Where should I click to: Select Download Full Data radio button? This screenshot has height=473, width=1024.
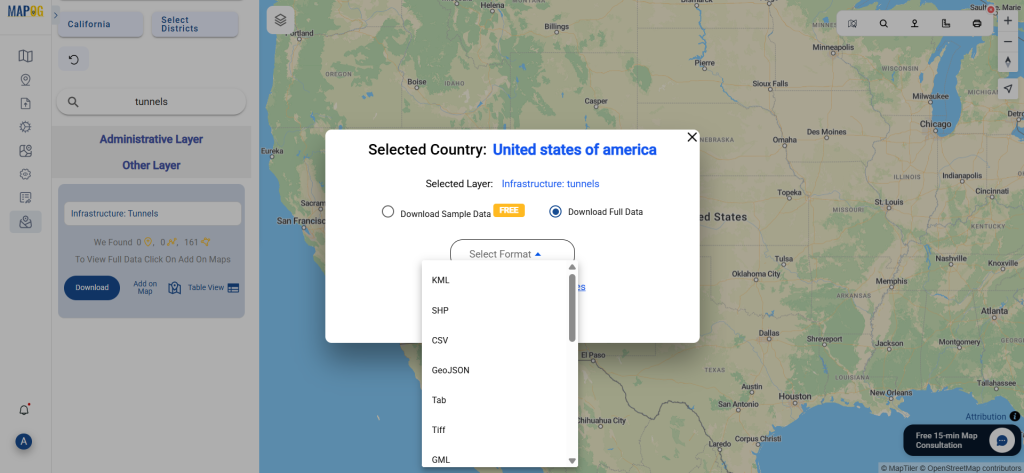(555, 212)
